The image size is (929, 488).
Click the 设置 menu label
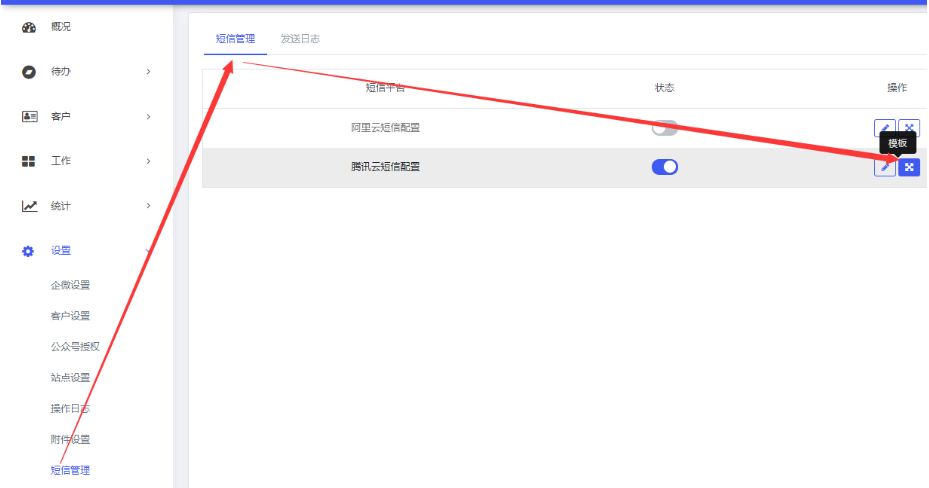(60, 251)
